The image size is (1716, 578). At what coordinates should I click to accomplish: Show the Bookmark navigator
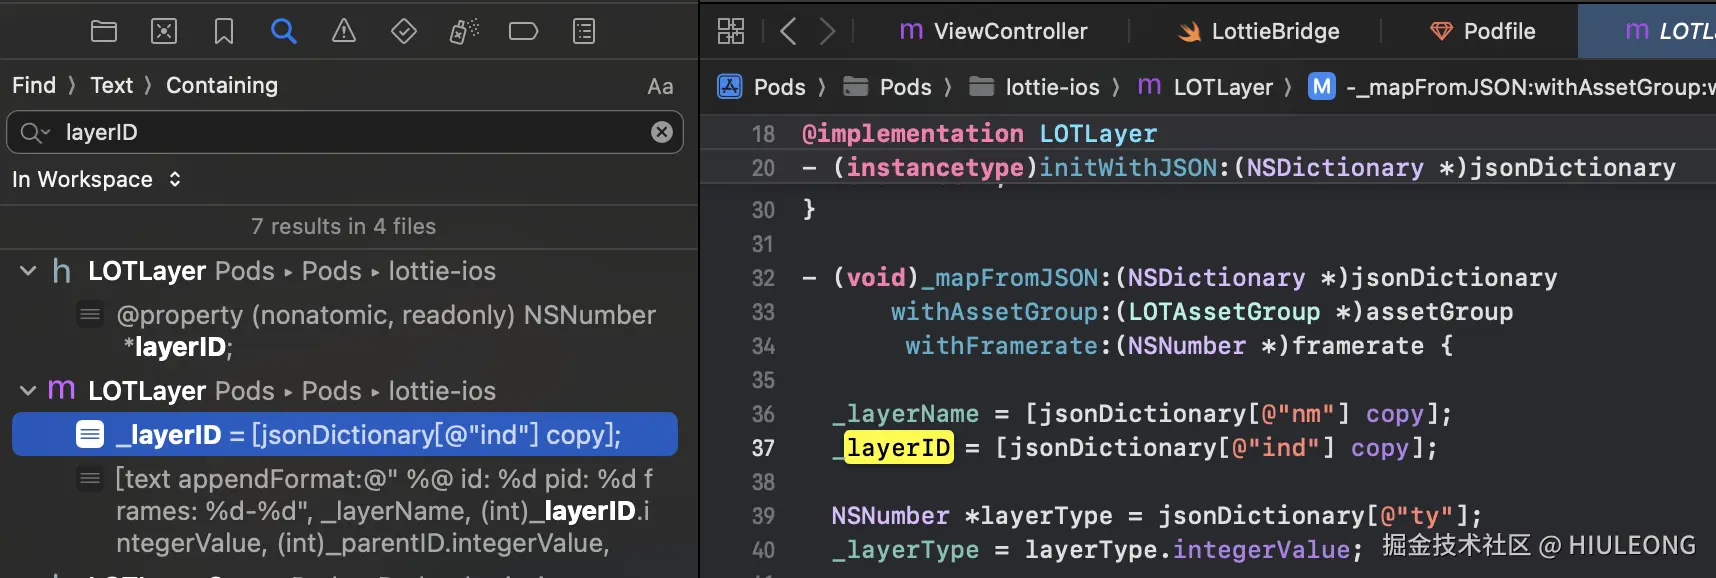coord(224,32)
